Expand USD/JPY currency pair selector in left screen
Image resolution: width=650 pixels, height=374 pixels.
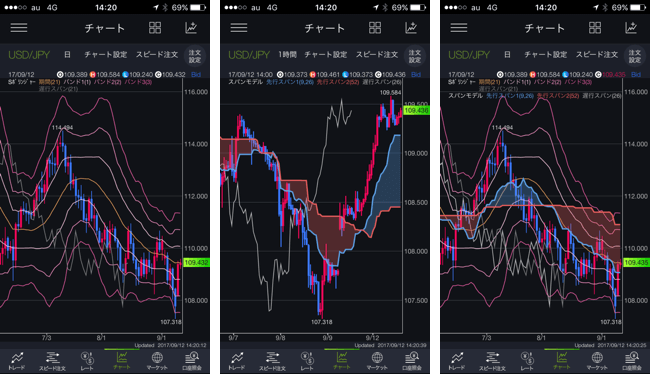[x=29, y=55]
